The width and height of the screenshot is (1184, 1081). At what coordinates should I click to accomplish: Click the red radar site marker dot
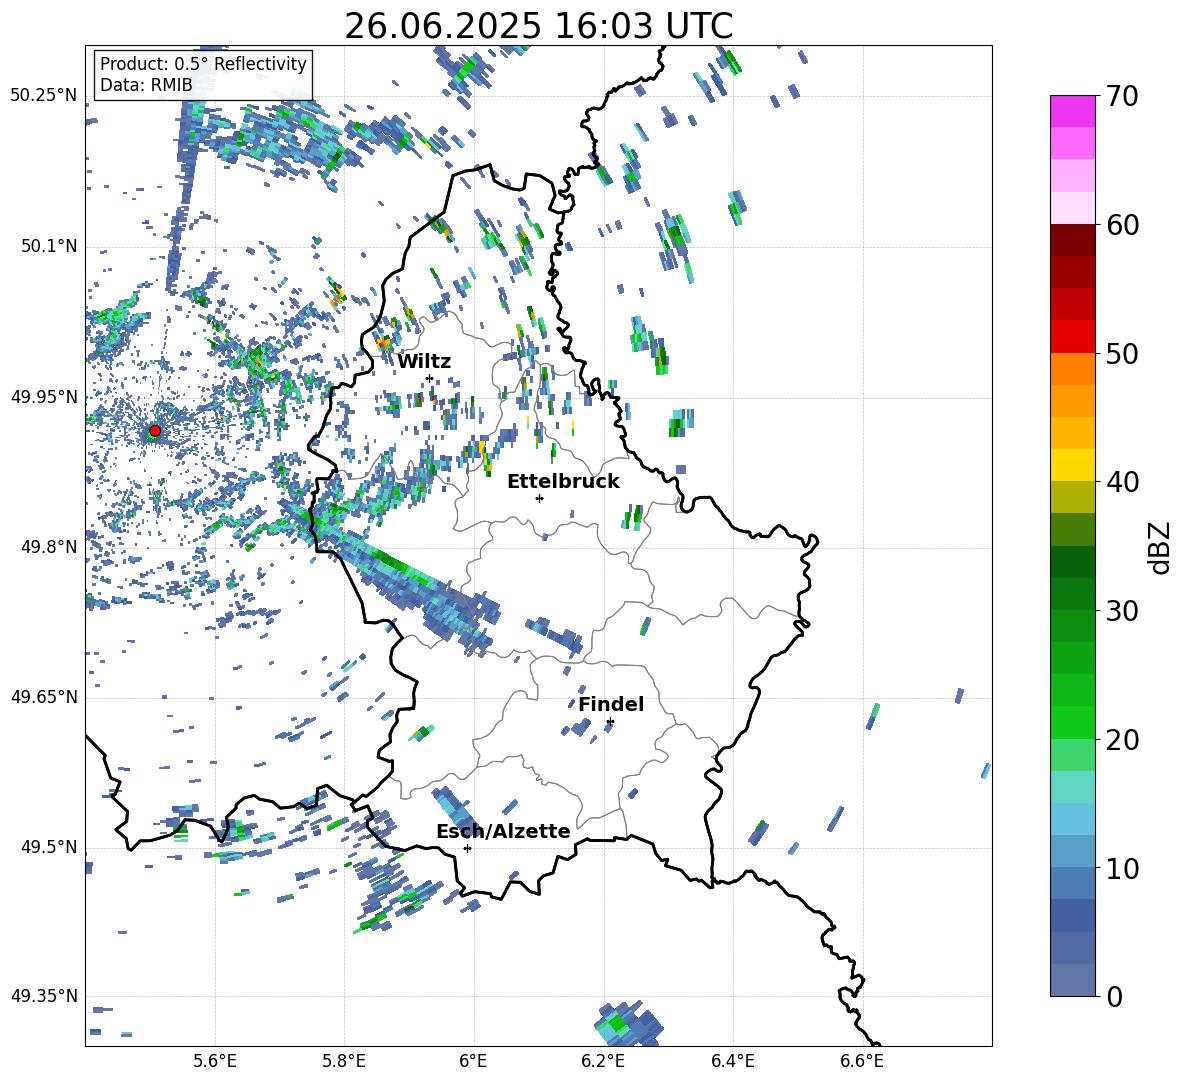click(155, 431)
